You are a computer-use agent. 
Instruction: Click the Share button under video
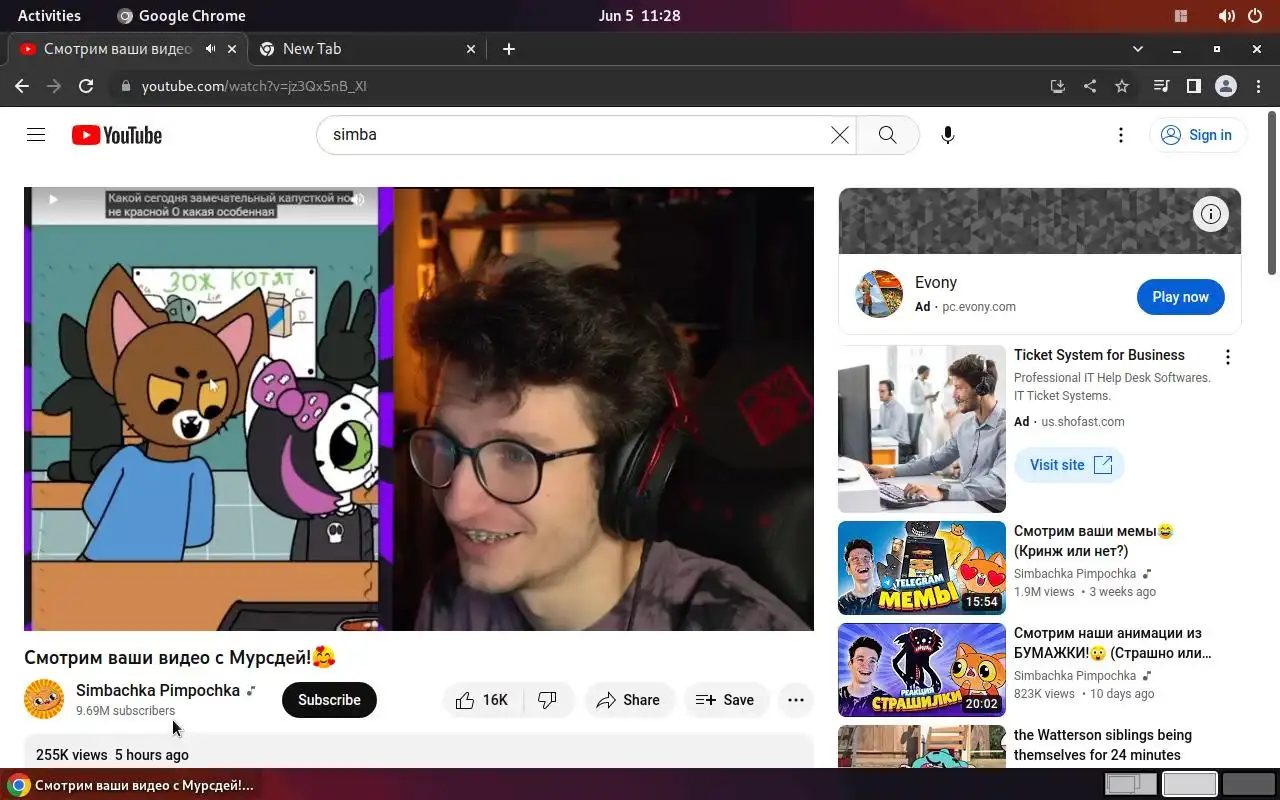(628, 700)
